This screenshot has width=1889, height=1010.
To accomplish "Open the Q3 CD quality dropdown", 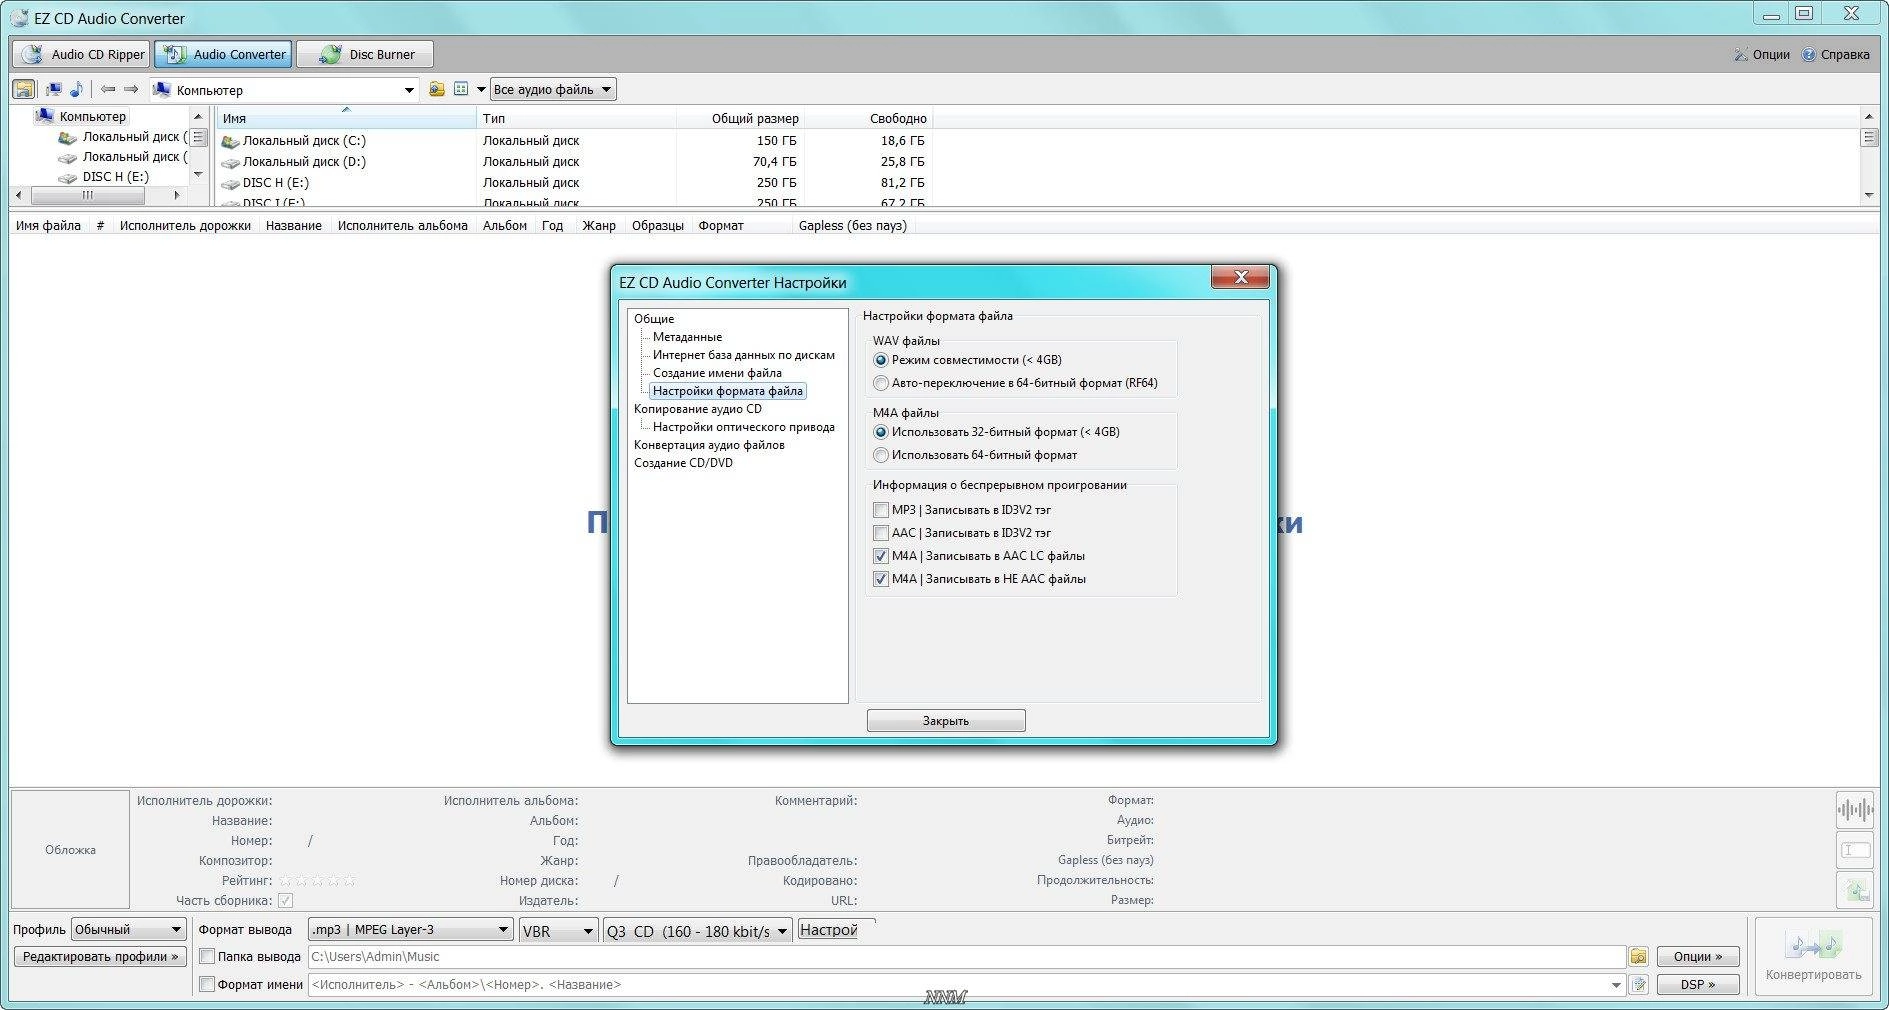I will (x=698, y=930).
